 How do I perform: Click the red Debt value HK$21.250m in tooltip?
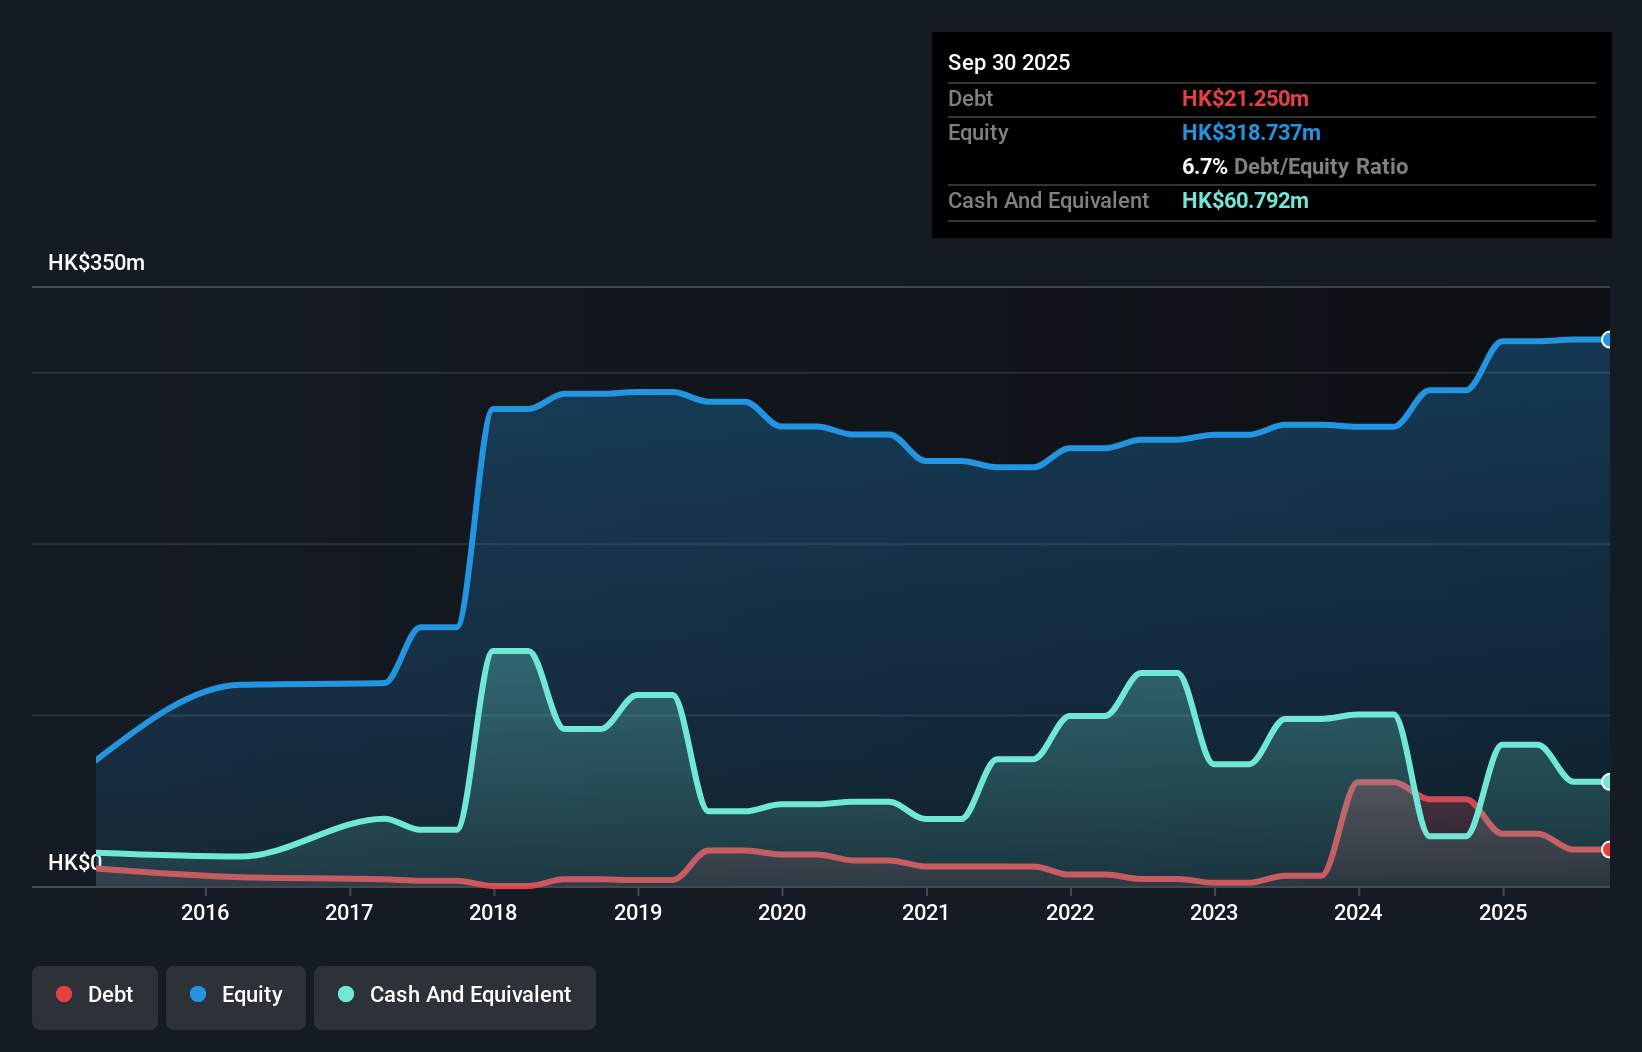point(1246,98)
